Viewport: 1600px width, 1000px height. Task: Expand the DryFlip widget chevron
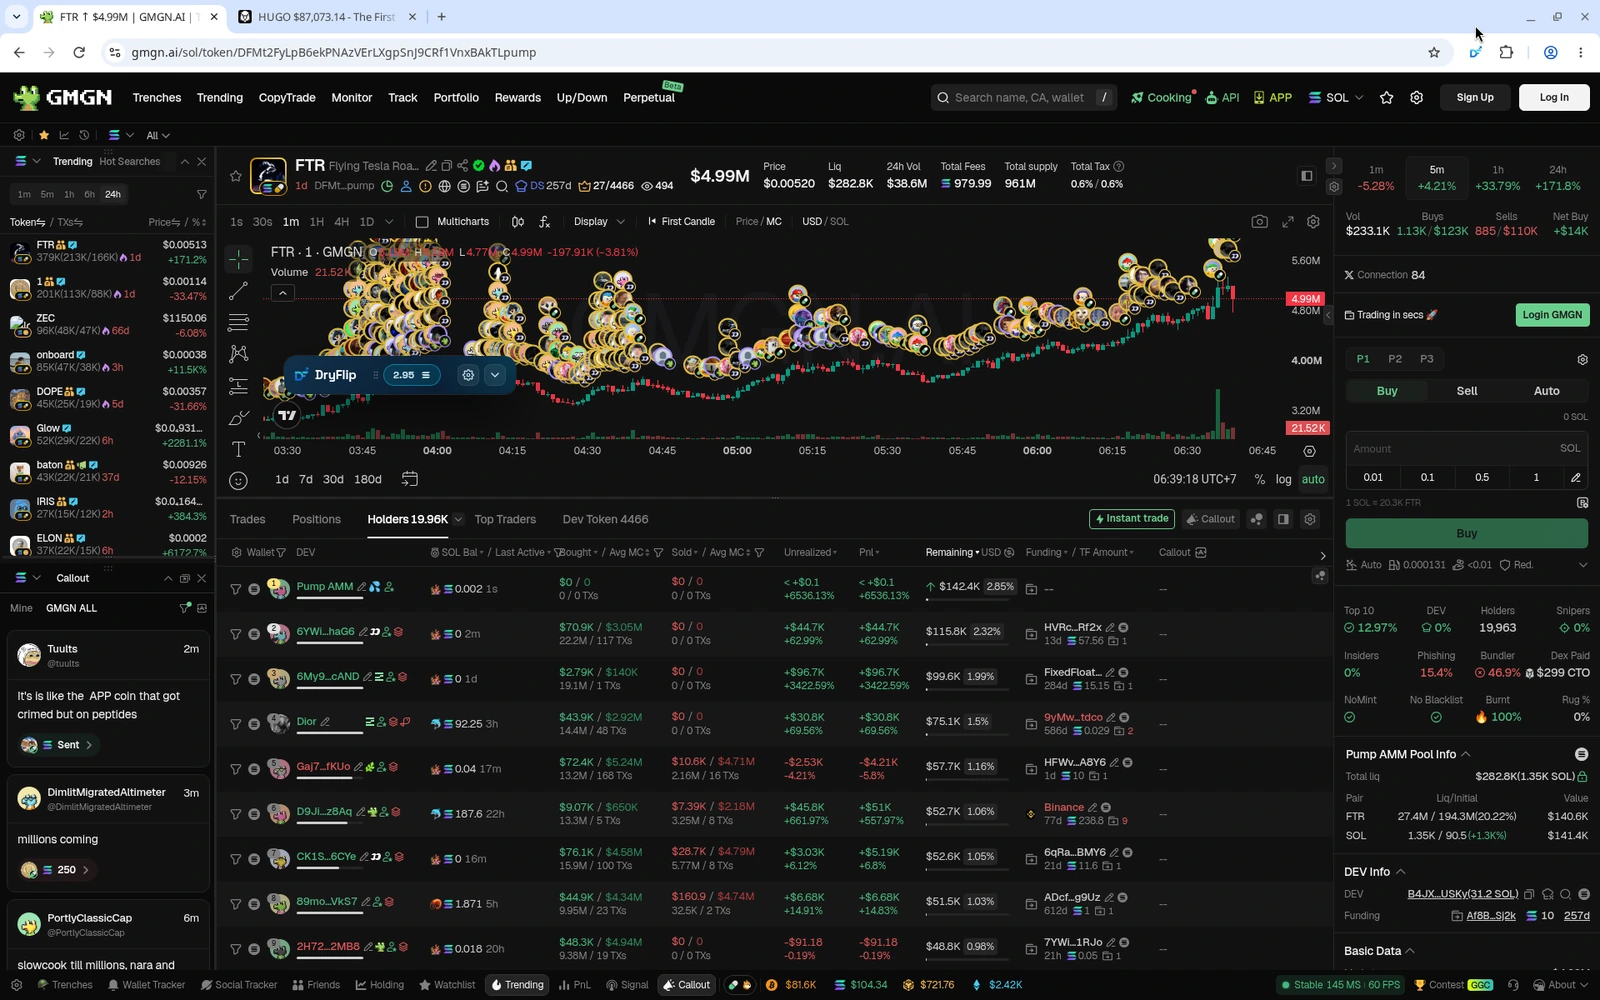495,375
